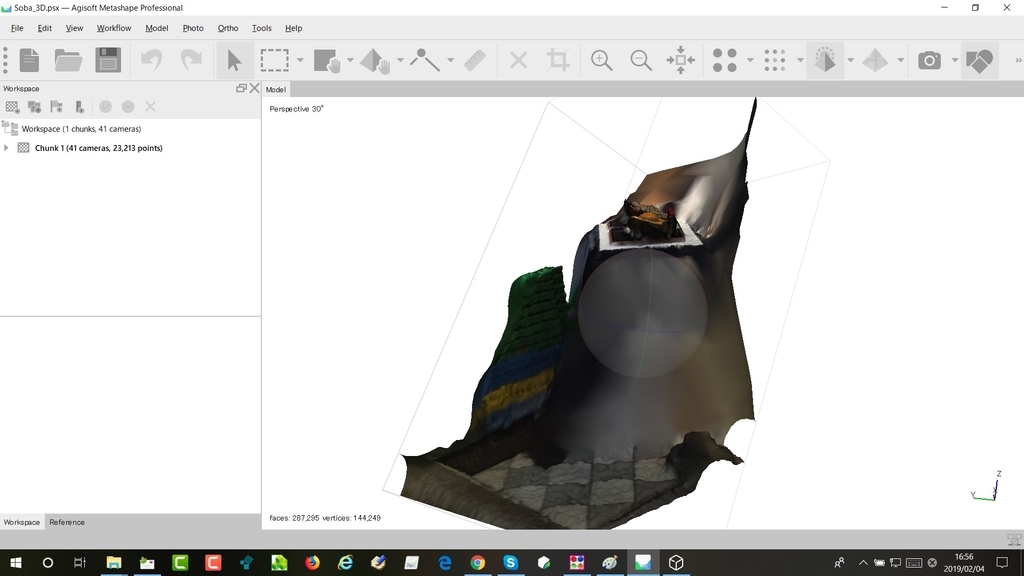The height and width of the screenshot is (576, 1024).
Task: Toggle the textured Model view mode
Action: (825, 60)
